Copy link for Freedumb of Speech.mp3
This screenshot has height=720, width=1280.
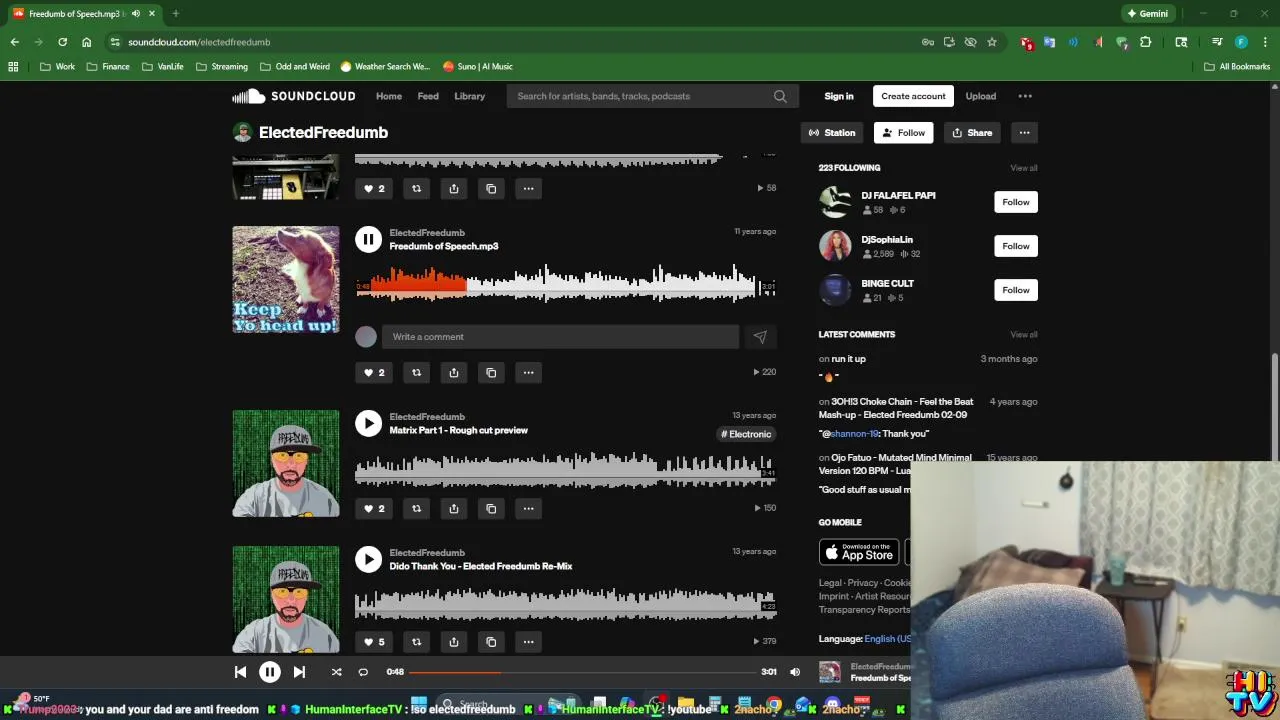491,372
